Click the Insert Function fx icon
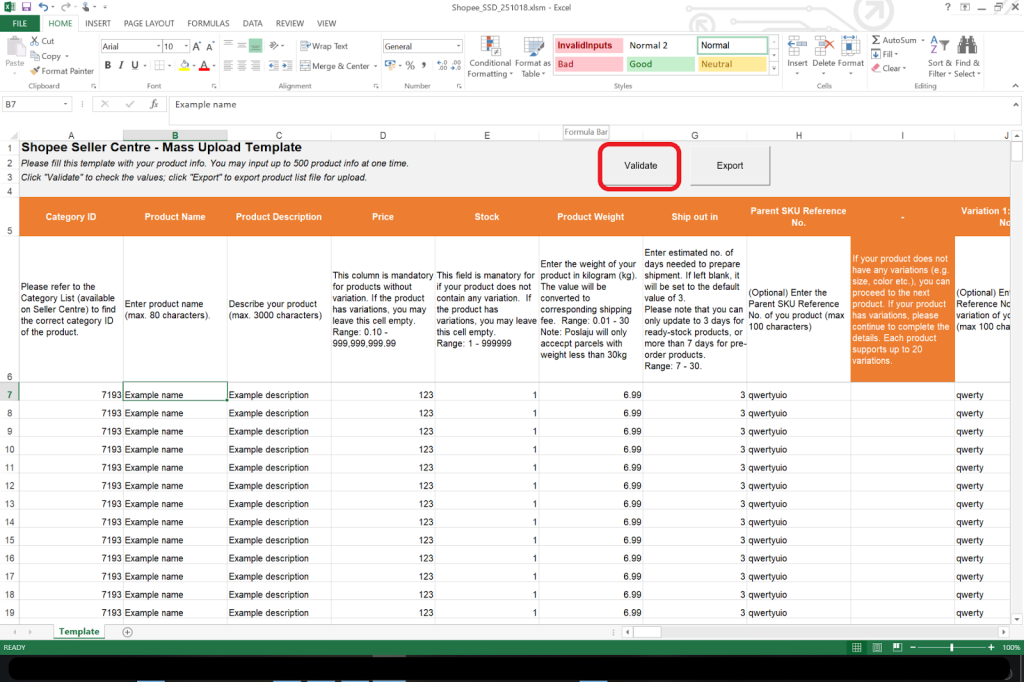The image size is (1024, 682). coord(154,105)
